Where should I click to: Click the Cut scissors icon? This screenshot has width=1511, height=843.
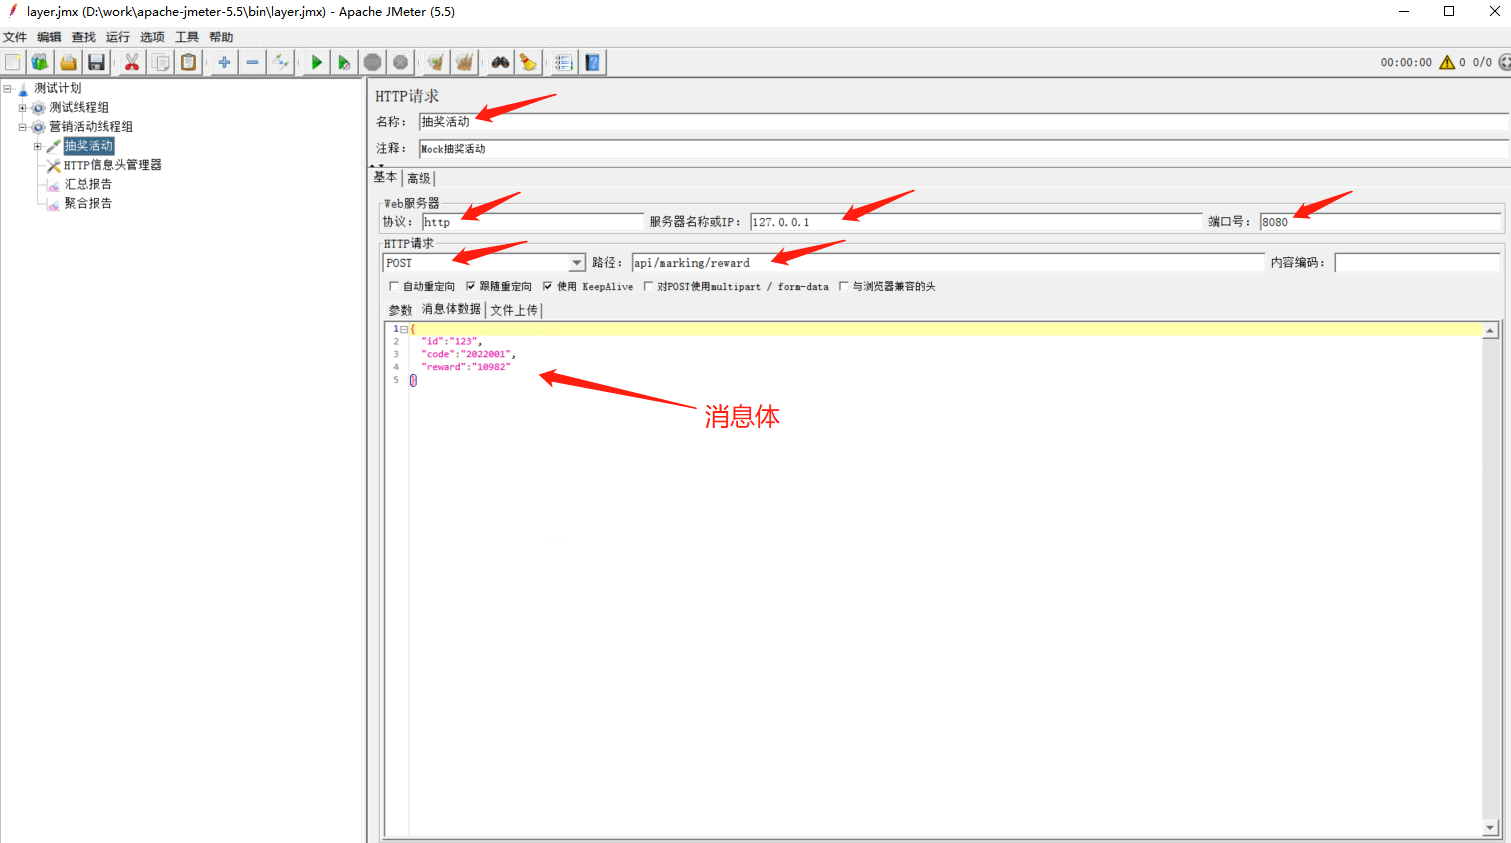tap(131, 62)
